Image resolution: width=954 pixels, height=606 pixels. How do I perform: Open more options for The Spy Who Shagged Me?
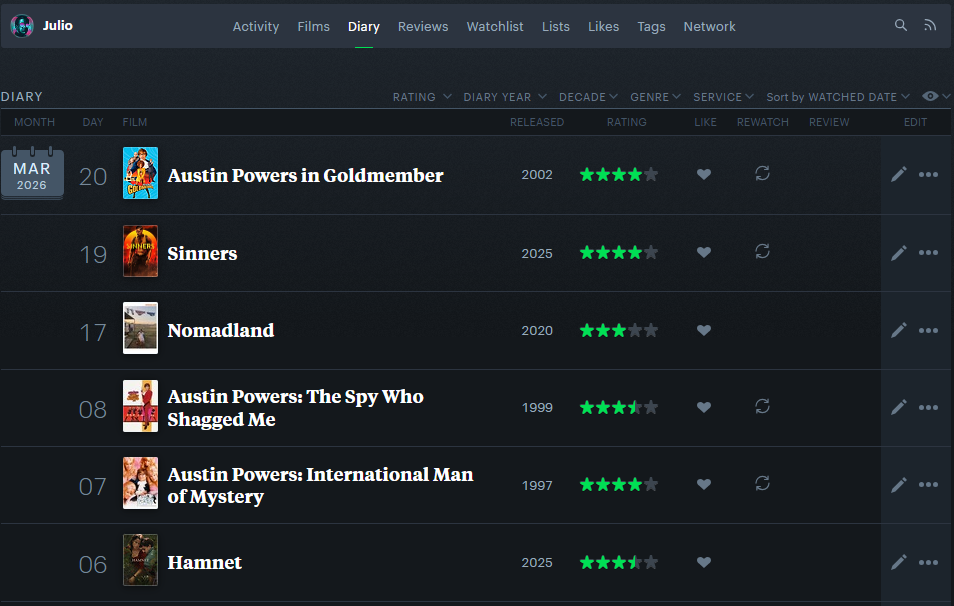coord(928,407)
